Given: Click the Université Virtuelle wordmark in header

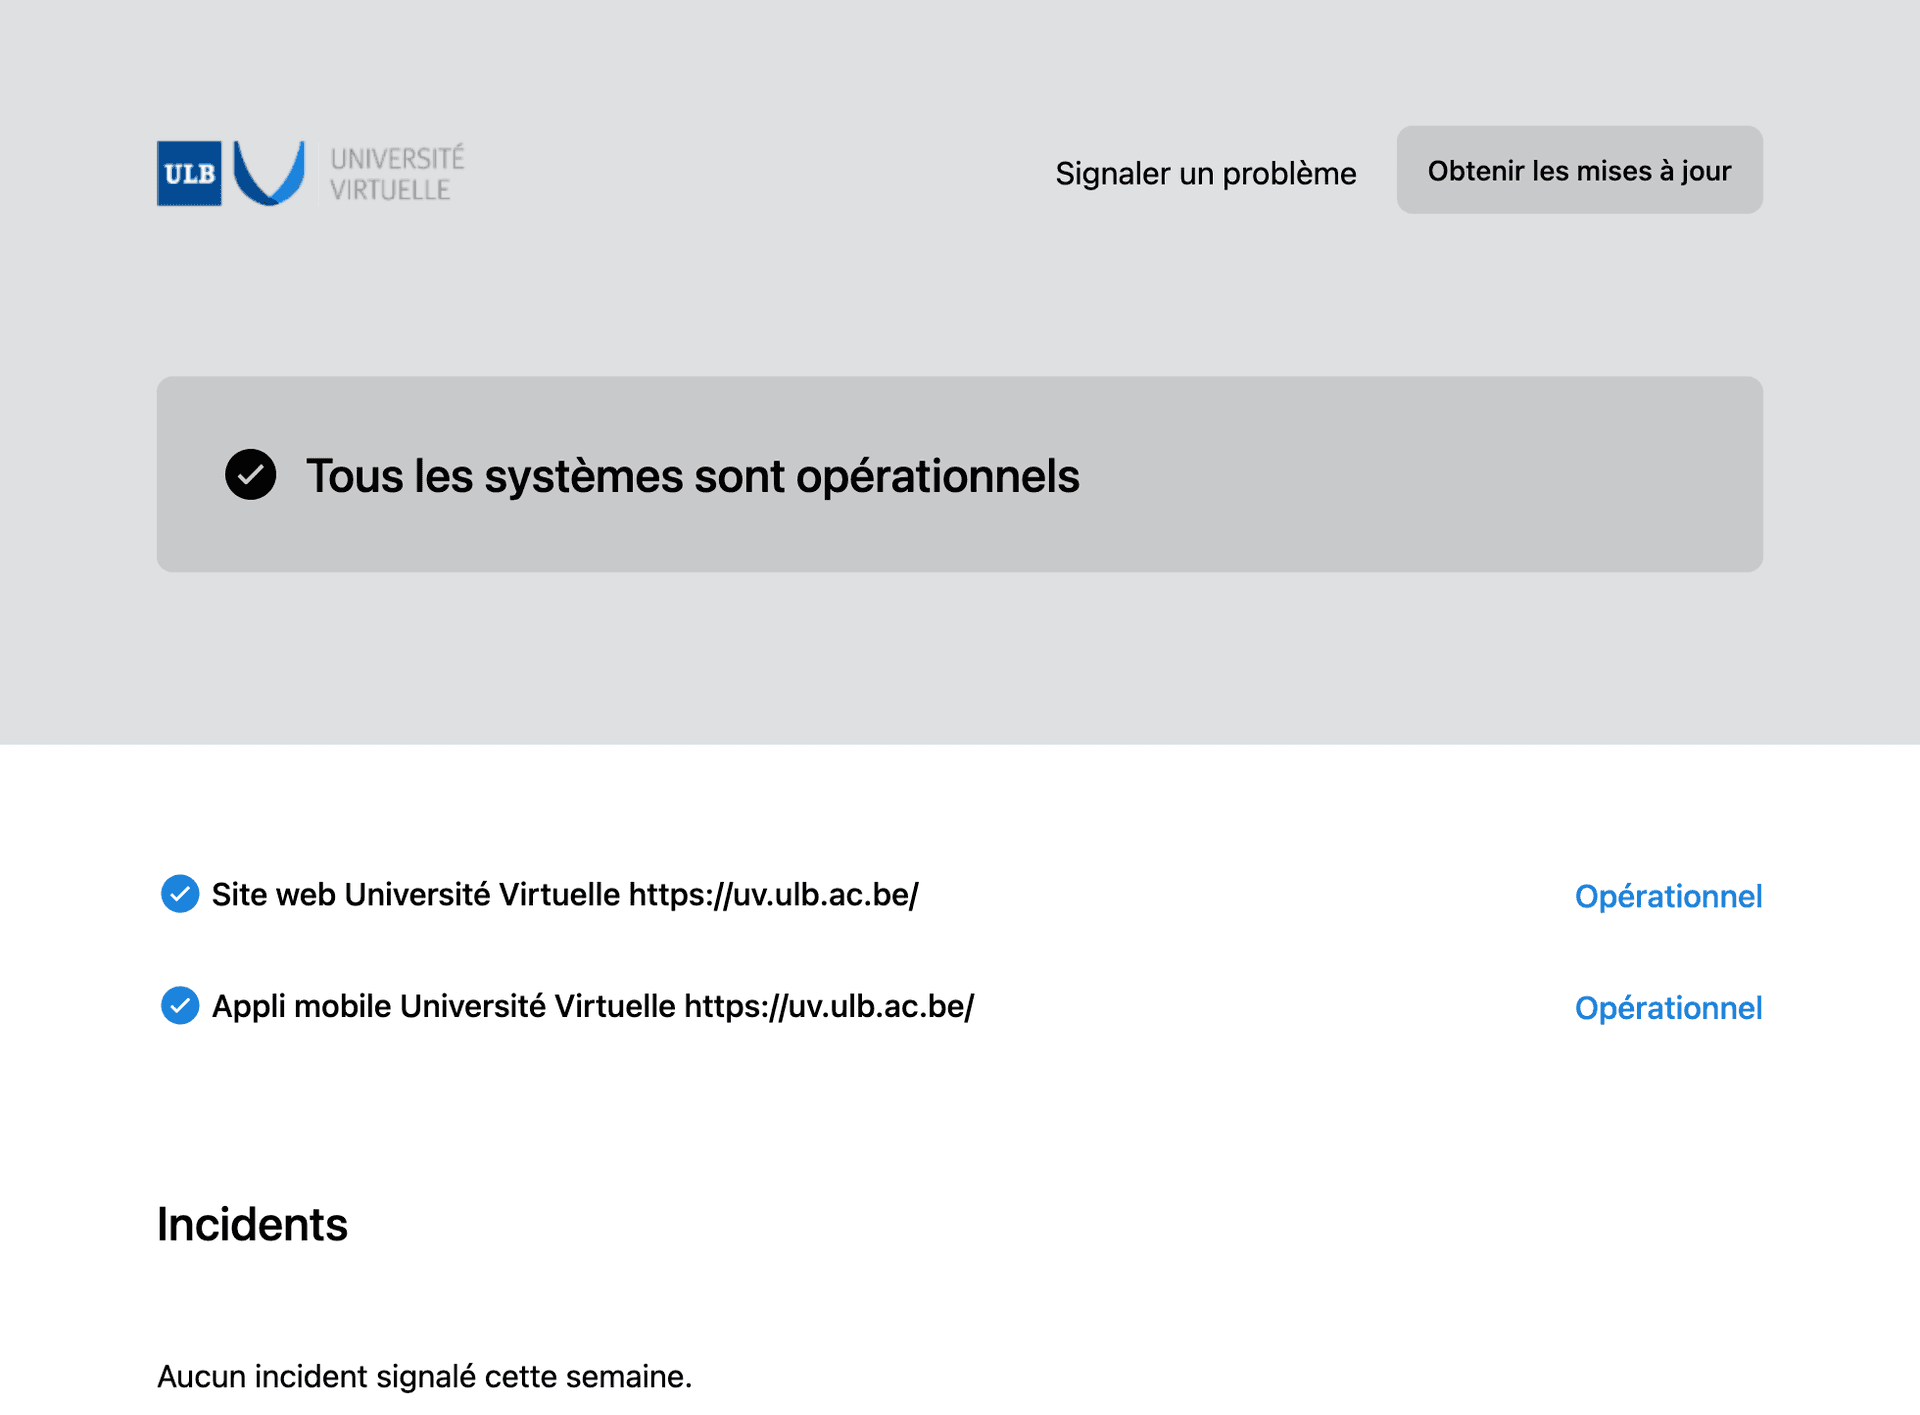Looking at the screenshot, I should [x=397, y=173].
